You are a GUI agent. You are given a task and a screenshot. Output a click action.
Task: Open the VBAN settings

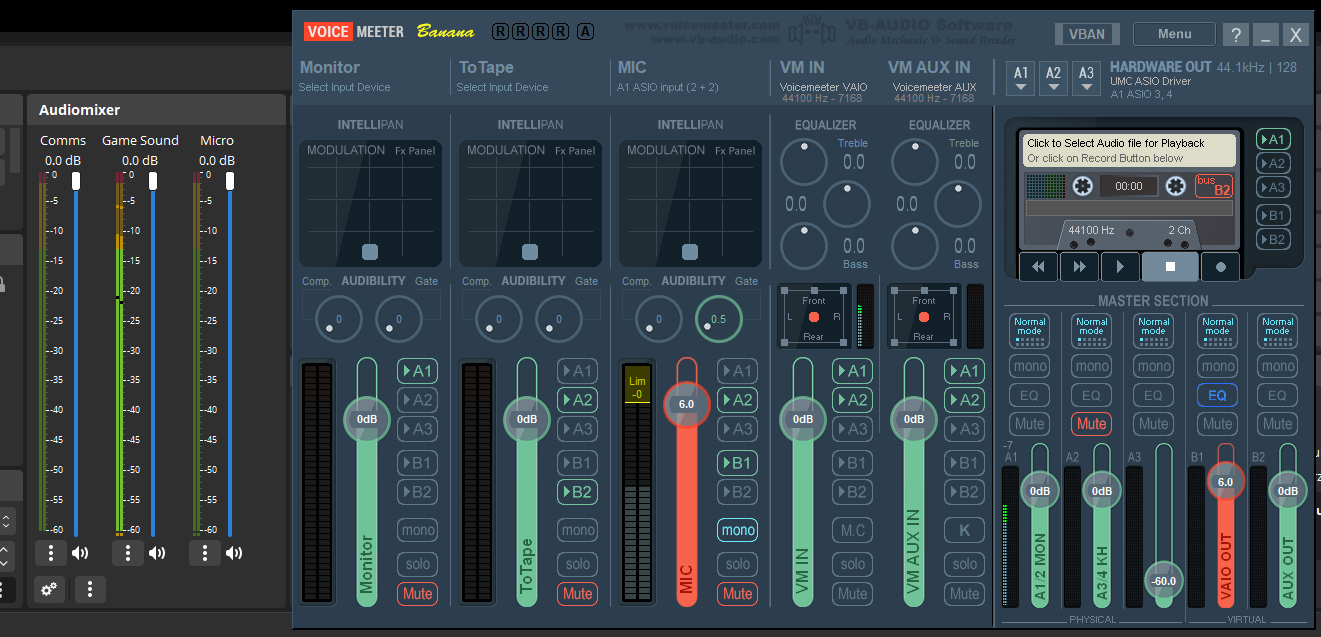tap(1087, 34)
